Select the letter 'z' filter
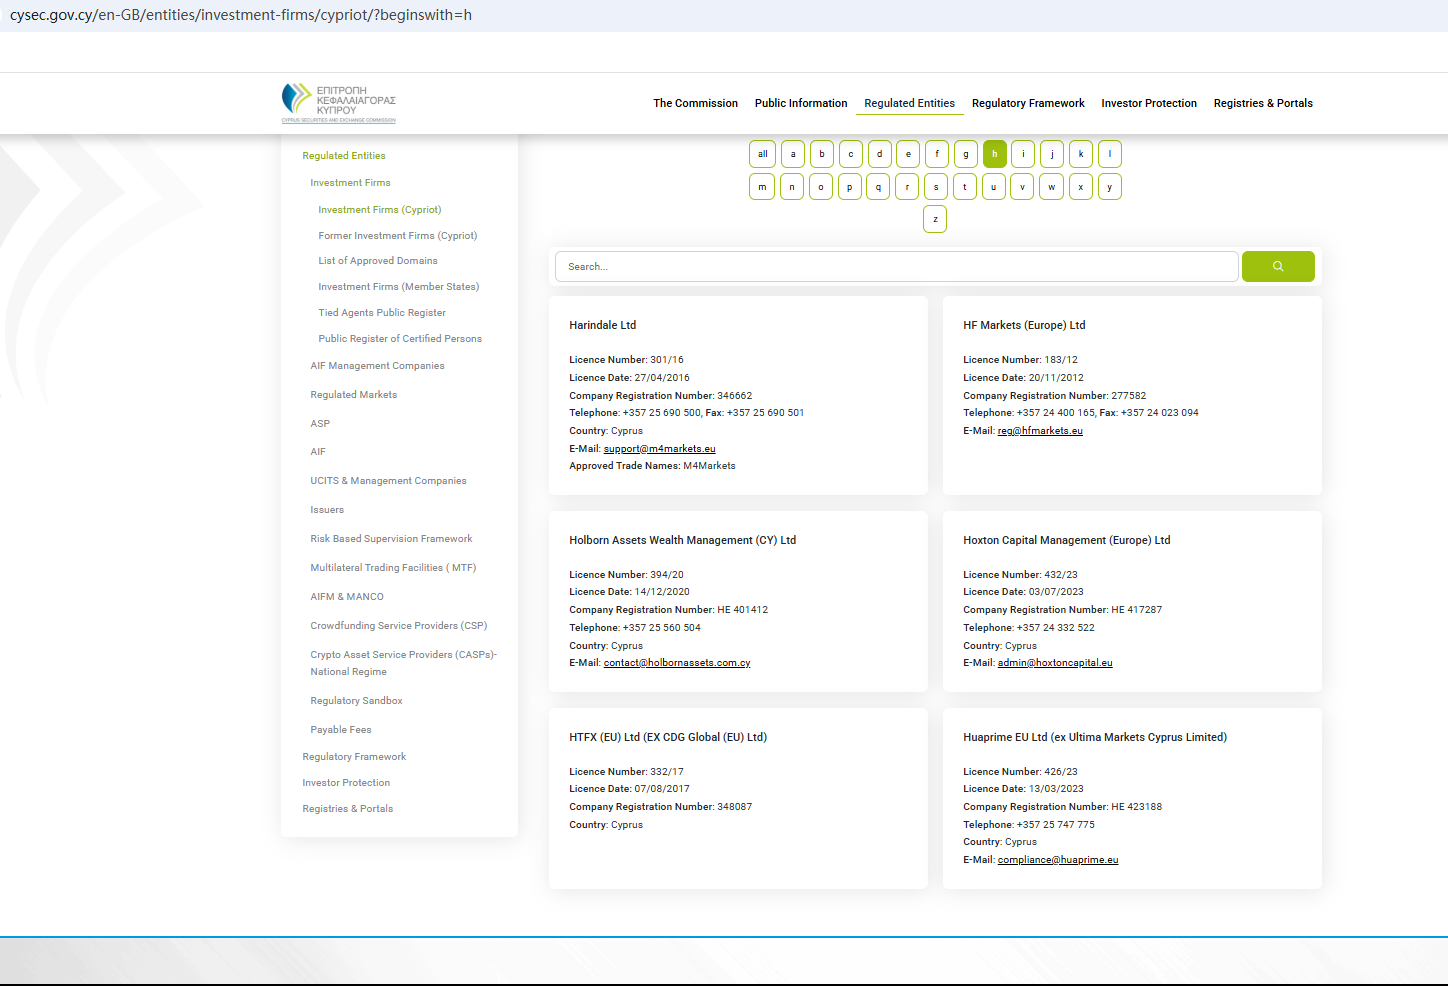Screen dimensions: 1448x986 point(935,219)
